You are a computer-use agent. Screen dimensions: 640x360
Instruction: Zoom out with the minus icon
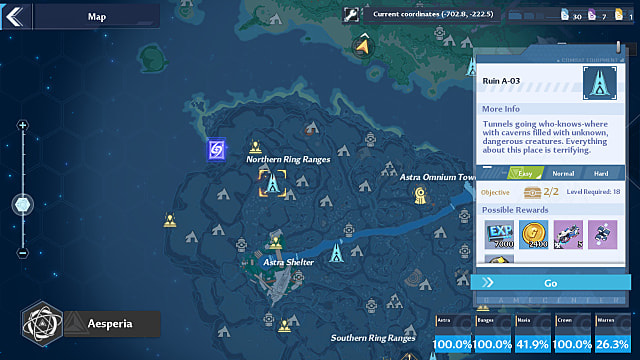[22, 253]
